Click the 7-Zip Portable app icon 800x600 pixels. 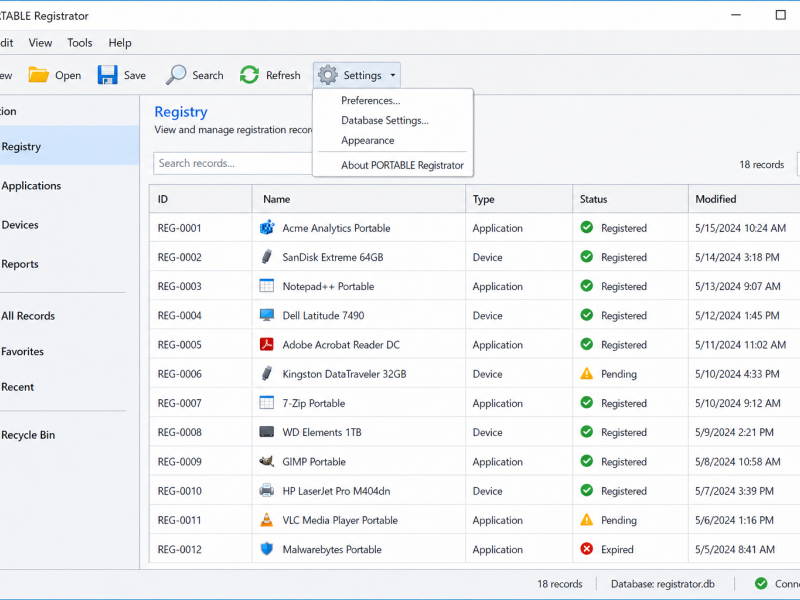[267, 403]
